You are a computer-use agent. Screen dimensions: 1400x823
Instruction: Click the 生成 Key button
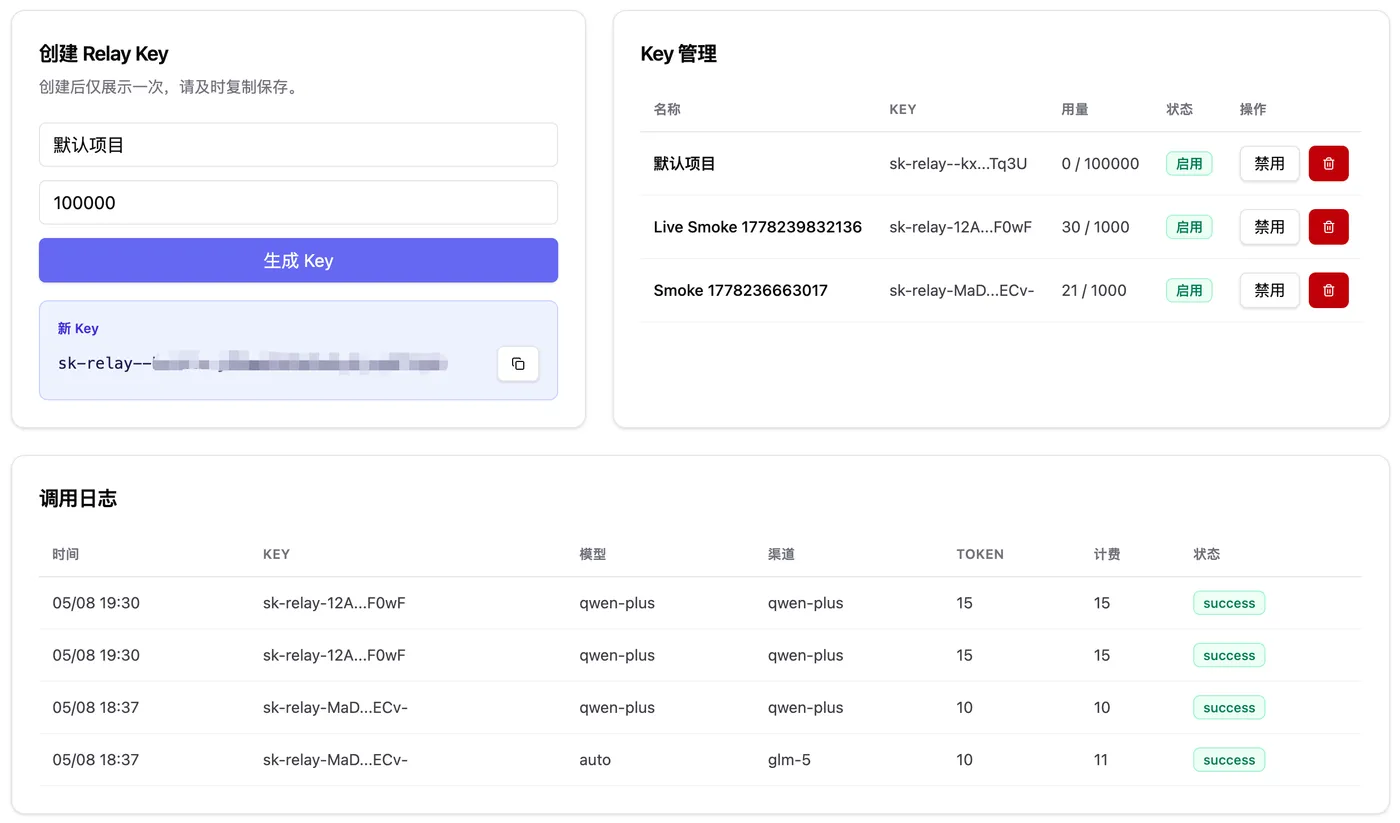(298, 260)
